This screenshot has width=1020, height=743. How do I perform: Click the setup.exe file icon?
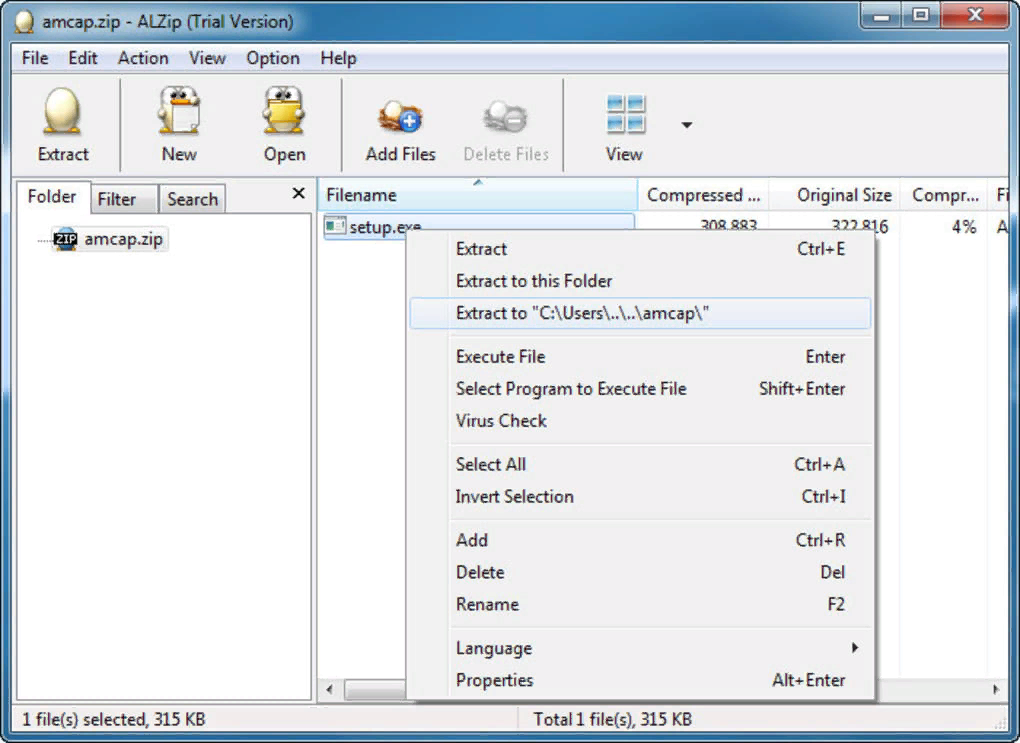335,227
